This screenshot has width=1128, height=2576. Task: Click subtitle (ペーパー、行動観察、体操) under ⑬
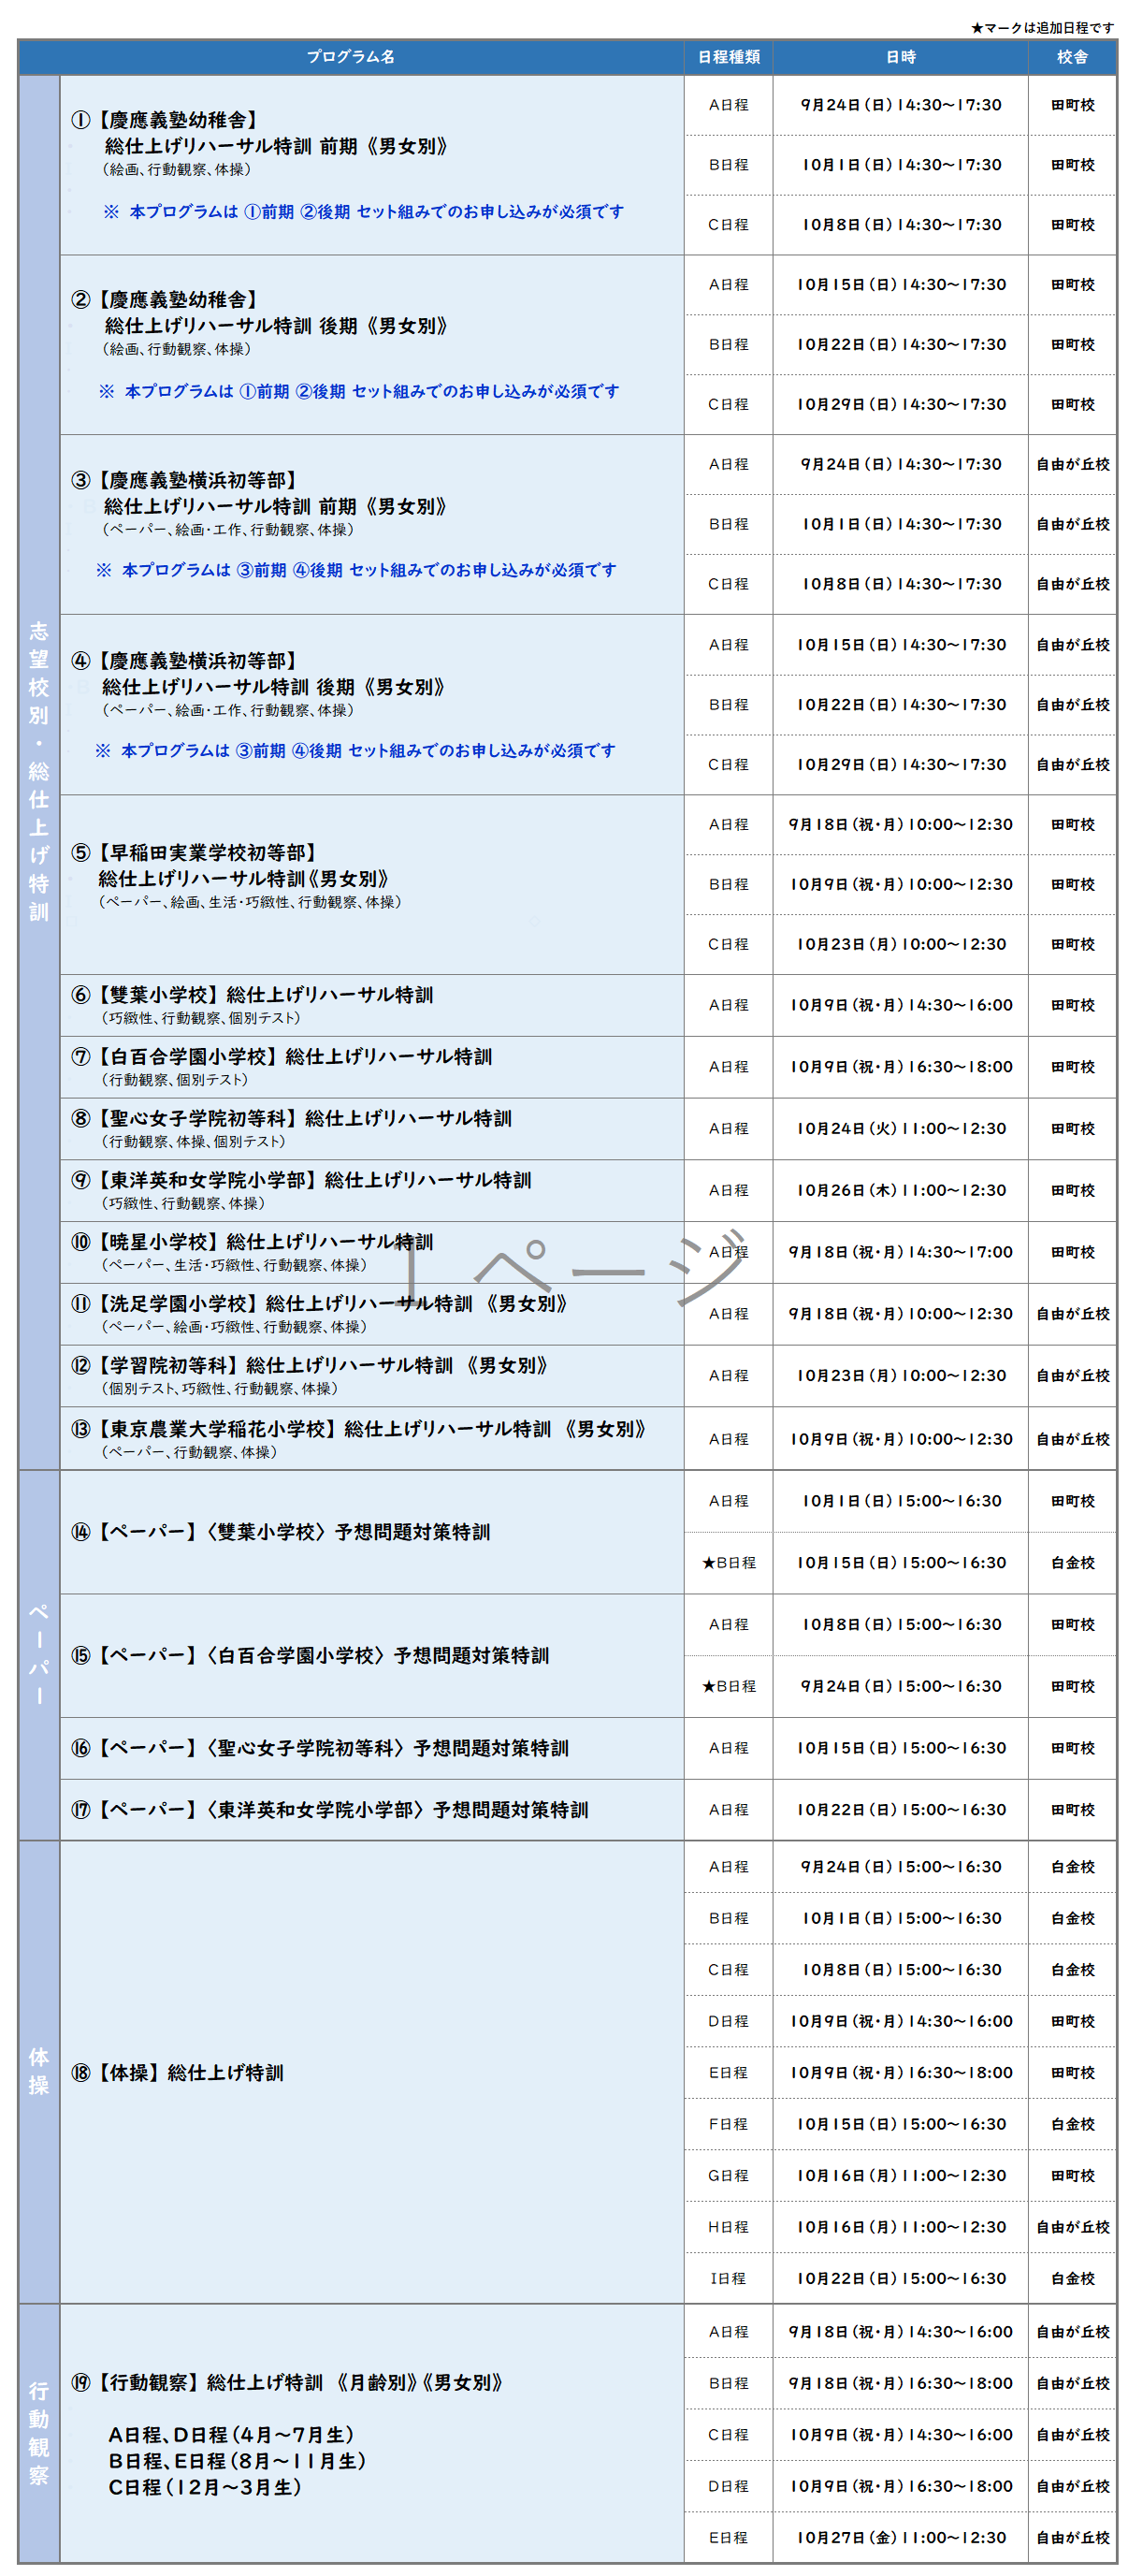[x=189, y=1451]
